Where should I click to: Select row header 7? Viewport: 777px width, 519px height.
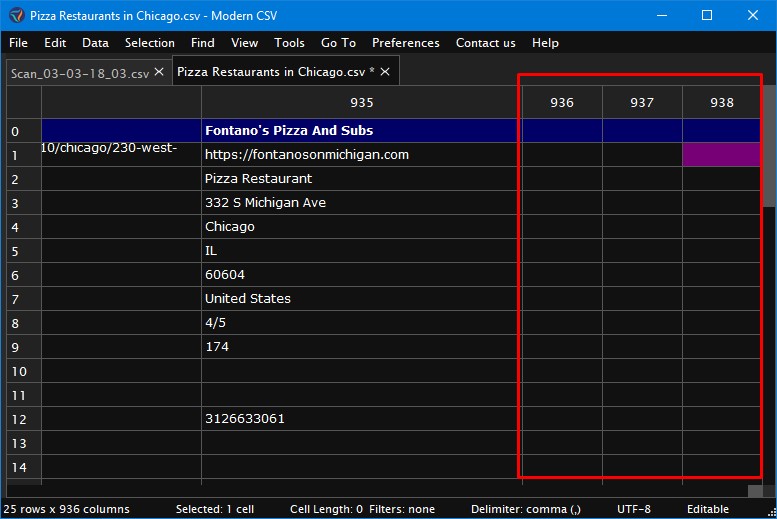(x=24, y=299)
